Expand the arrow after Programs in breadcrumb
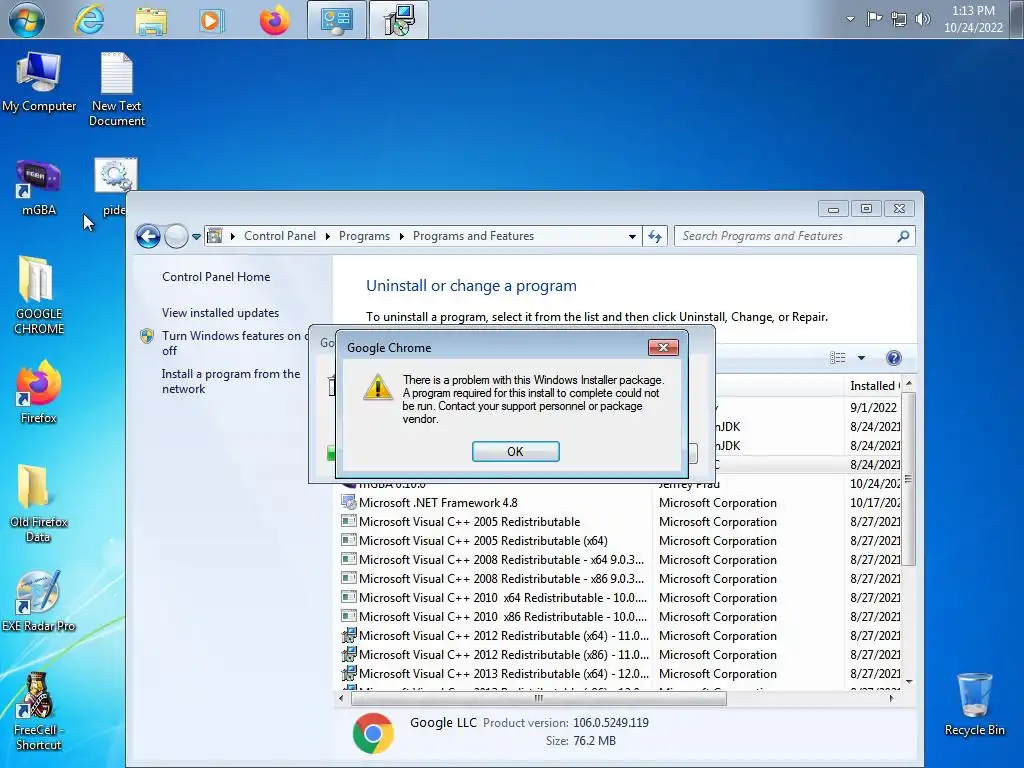 (401, 236)
